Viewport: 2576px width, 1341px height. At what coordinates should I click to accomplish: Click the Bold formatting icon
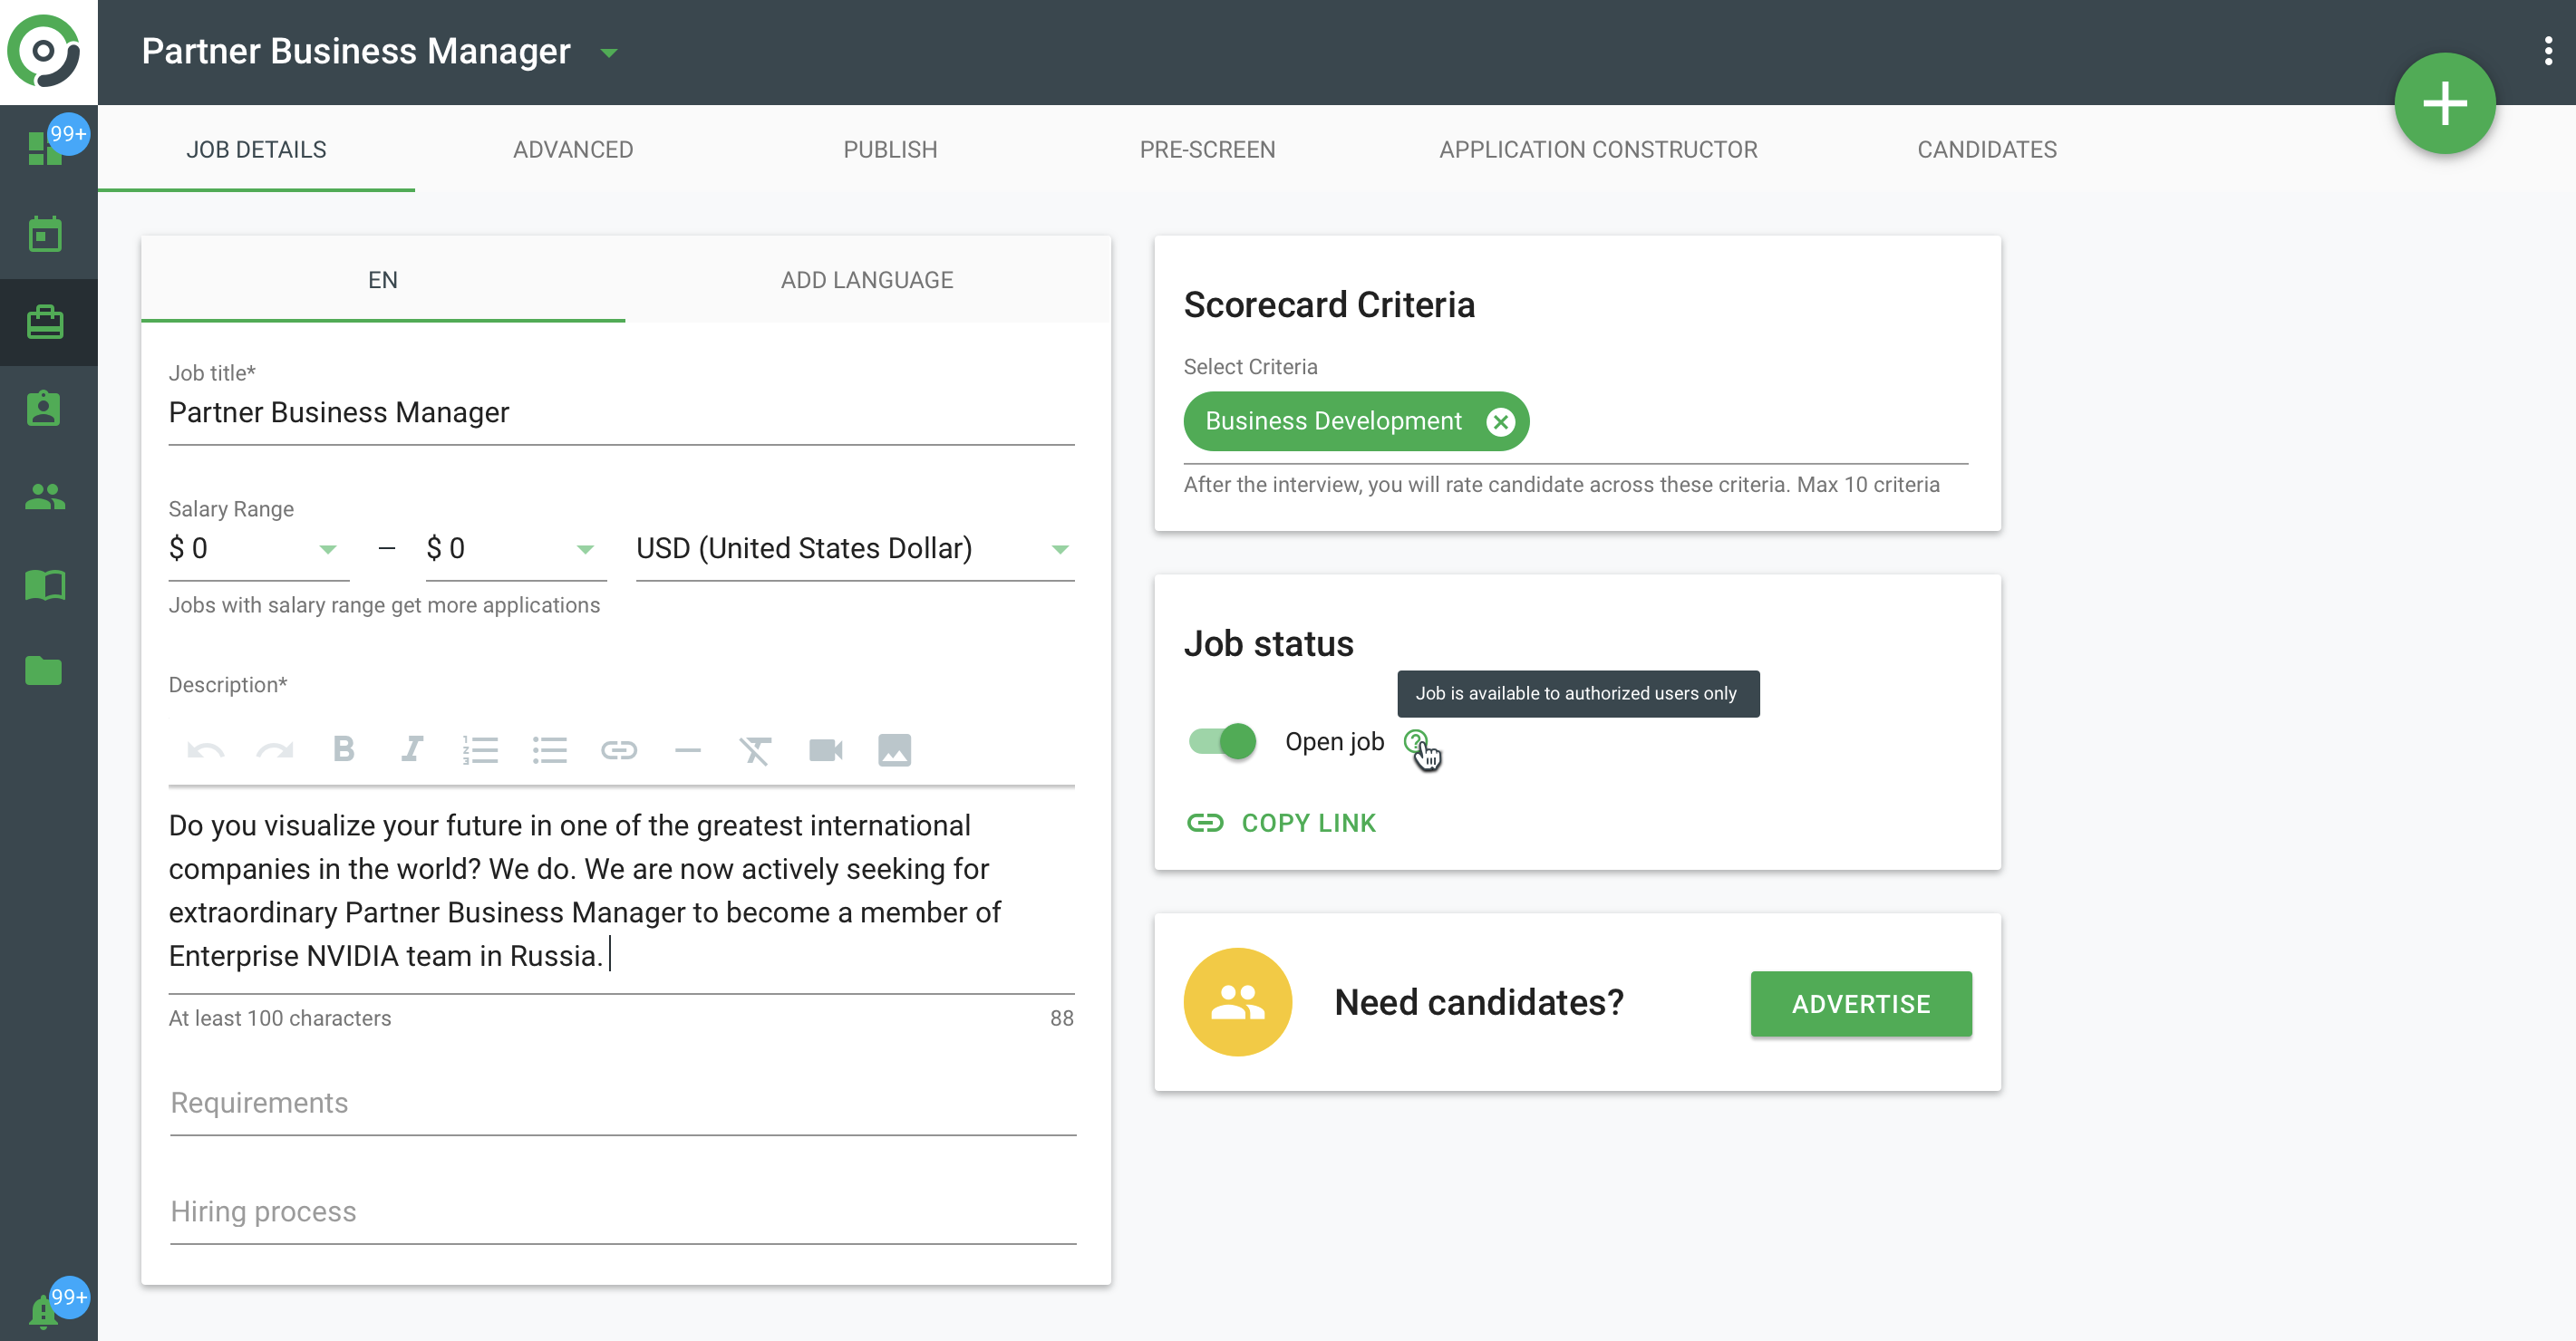(x=343, y=749)
